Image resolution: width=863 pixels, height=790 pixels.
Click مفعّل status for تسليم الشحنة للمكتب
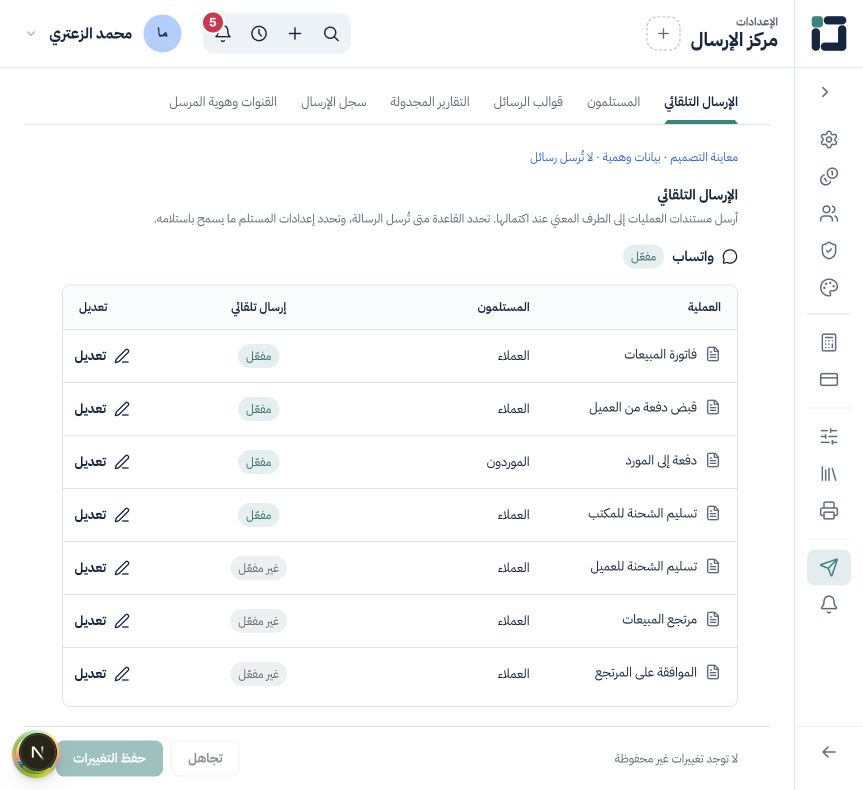coord(259,515)
